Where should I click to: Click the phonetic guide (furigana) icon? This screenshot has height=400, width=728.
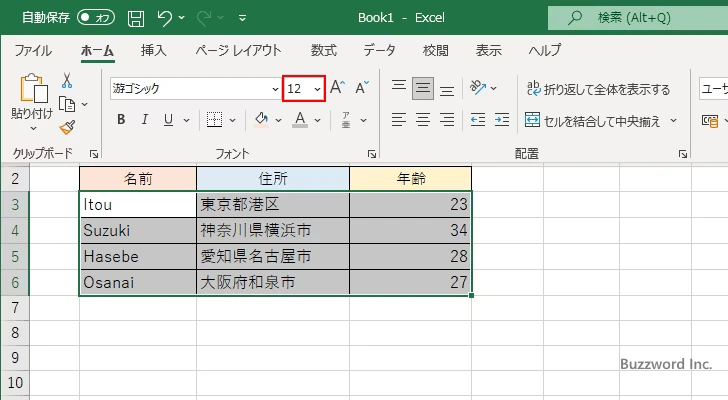346,120
